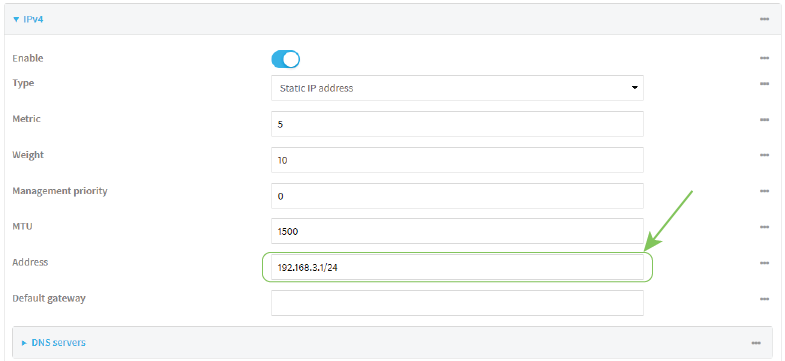Click the Management priority input field
Image resolution: width=785 pixels, height=361 pixels.
(x=457, y=196)
